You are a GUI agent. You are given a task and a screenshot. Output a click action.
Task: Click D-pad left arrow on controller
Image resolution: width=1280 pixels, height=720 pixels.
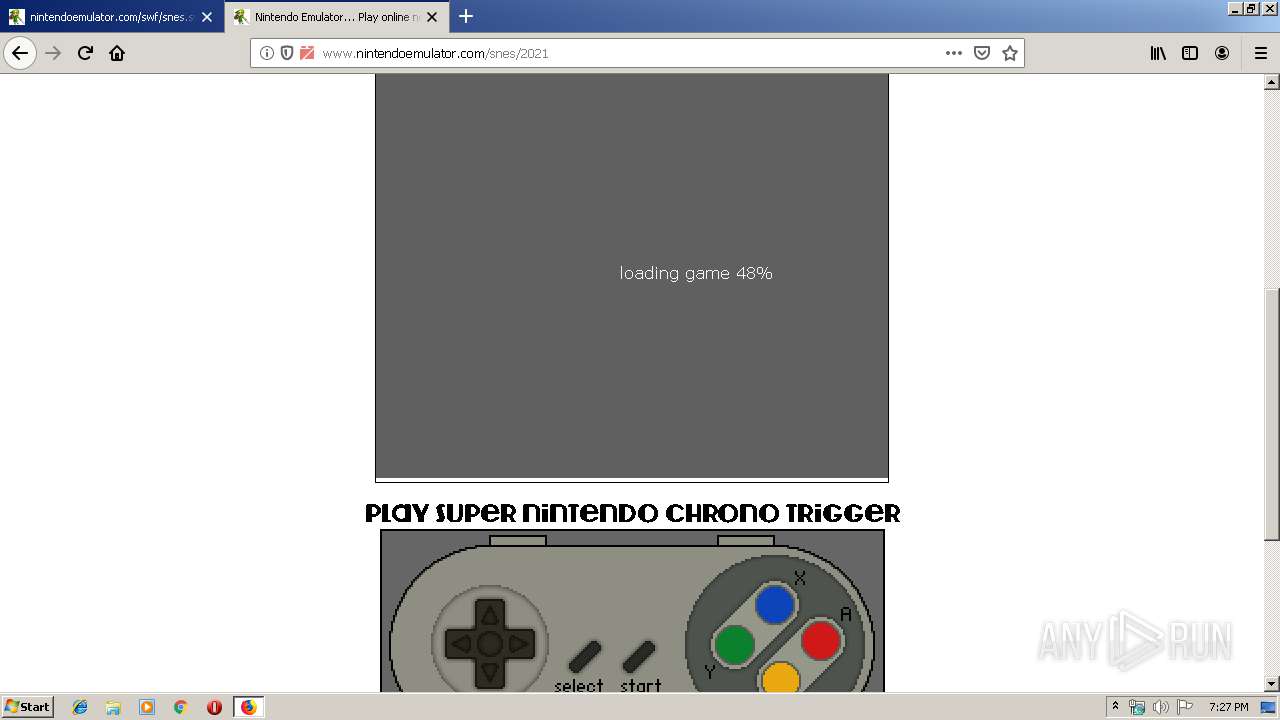(x=460, y=645)
